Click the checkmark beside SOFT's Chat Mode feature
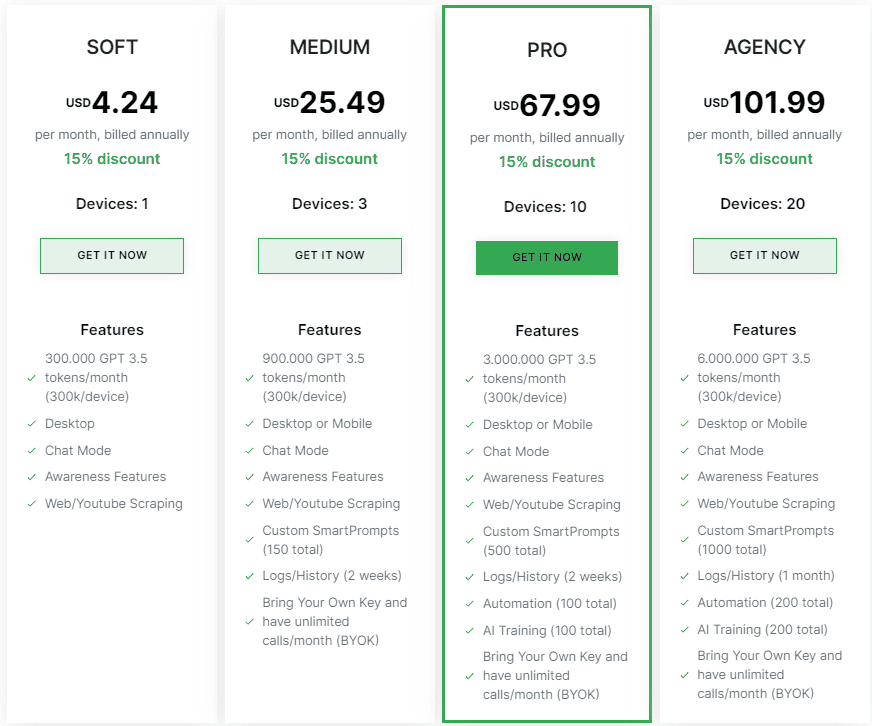 click(31, 450)
